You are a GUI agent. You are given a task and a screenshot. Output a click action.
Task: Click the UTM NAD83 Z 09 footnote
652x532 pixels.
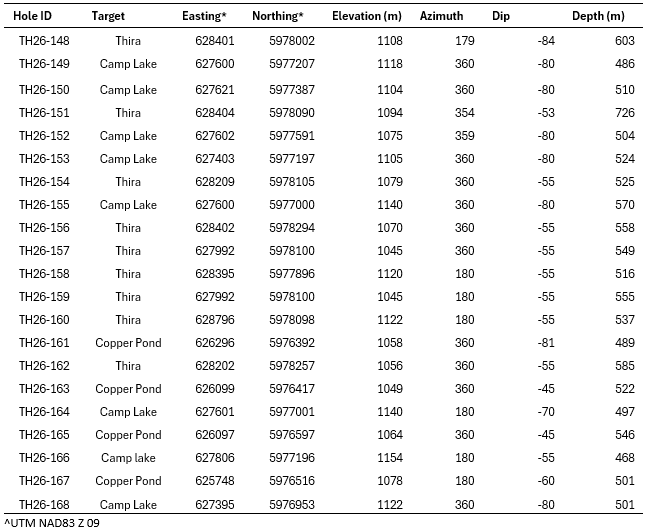[x=52, y=523]
